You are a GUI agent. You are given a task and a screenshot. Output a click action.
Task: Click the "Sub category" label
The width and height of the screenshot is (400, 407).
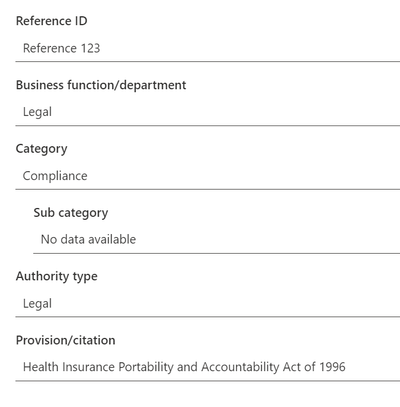coord(71,213)
